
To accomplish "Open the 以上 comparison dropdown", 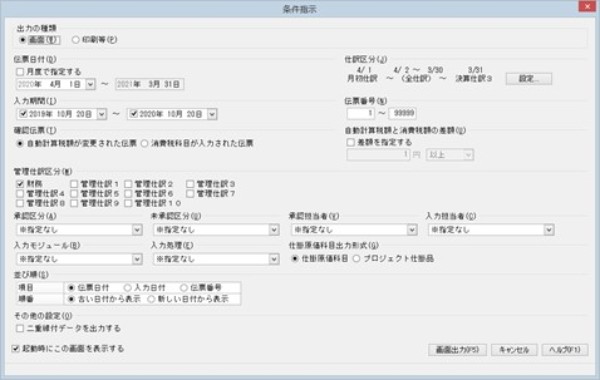I will click(x=450, y=155).
